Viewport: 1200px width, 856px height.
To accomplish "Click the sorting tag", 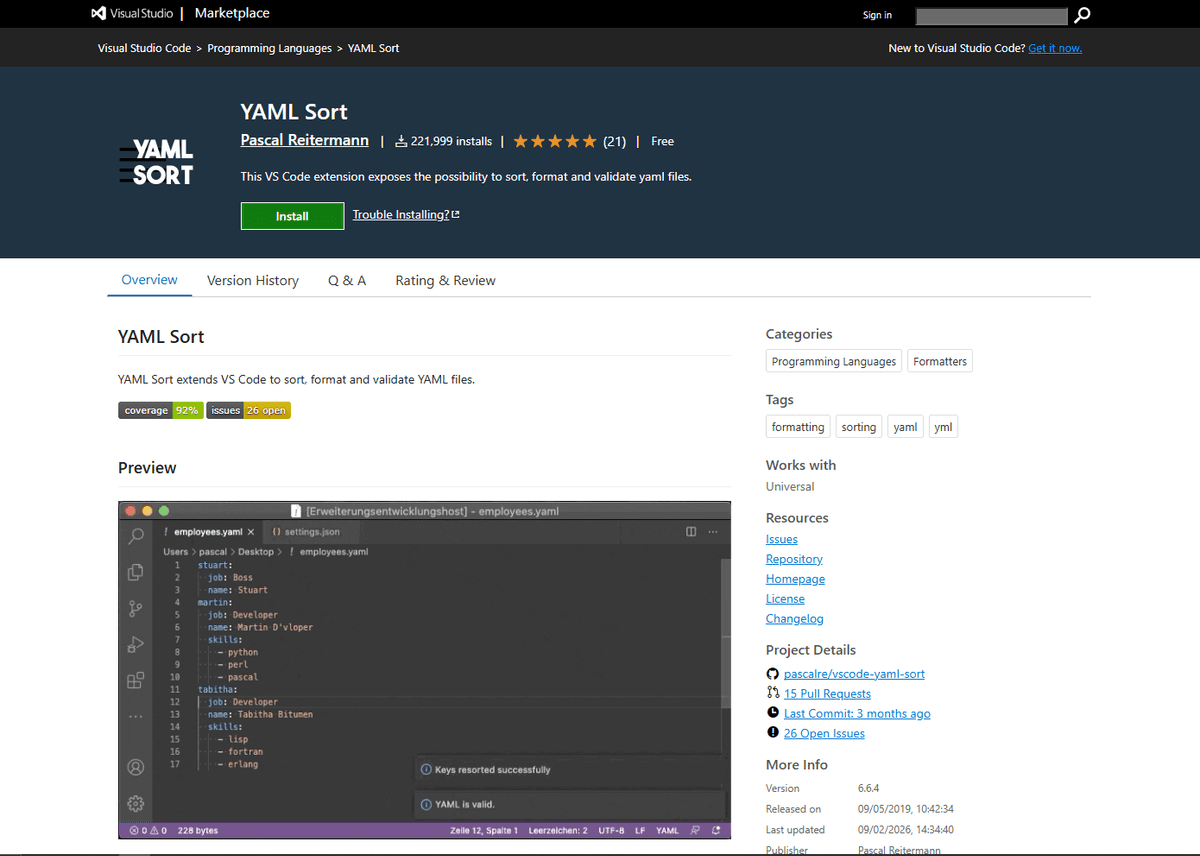I will click(859, 427).
